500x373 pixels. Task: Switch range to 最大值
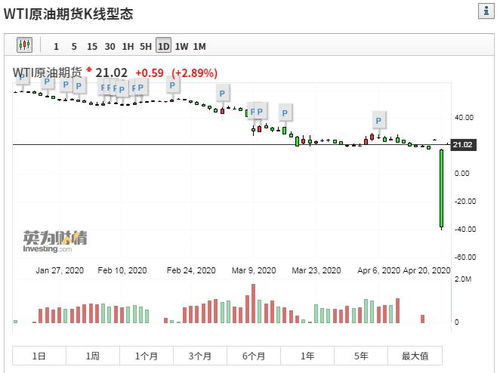pyautogui.click(x=415, y=356)
